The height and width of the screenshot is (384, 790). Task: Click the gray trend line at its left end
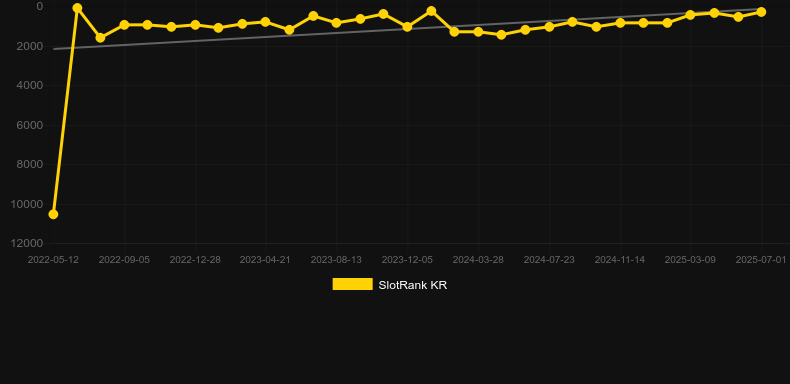click(x=55, y=48)
